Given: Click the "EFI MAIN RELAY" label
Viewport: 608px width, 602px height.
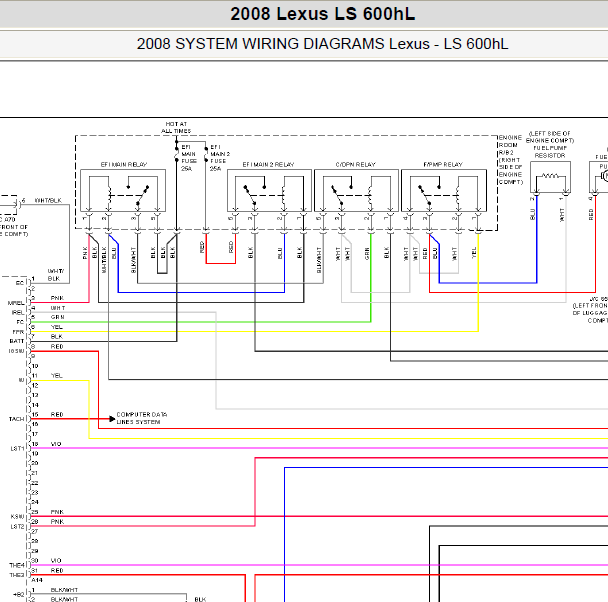Looking at the screenshot, I should click(124, 165).
